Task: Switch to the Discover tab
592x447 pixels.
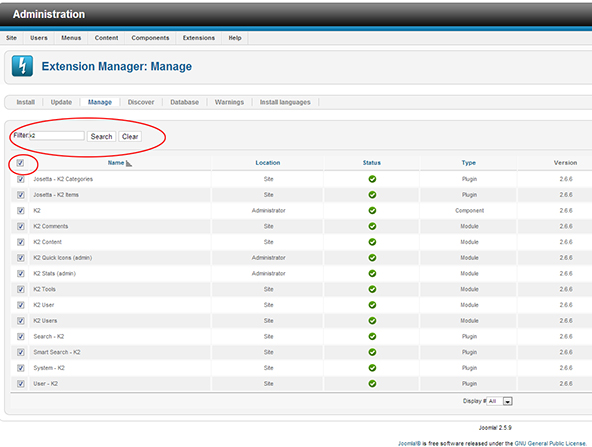Action: point(141,102)
